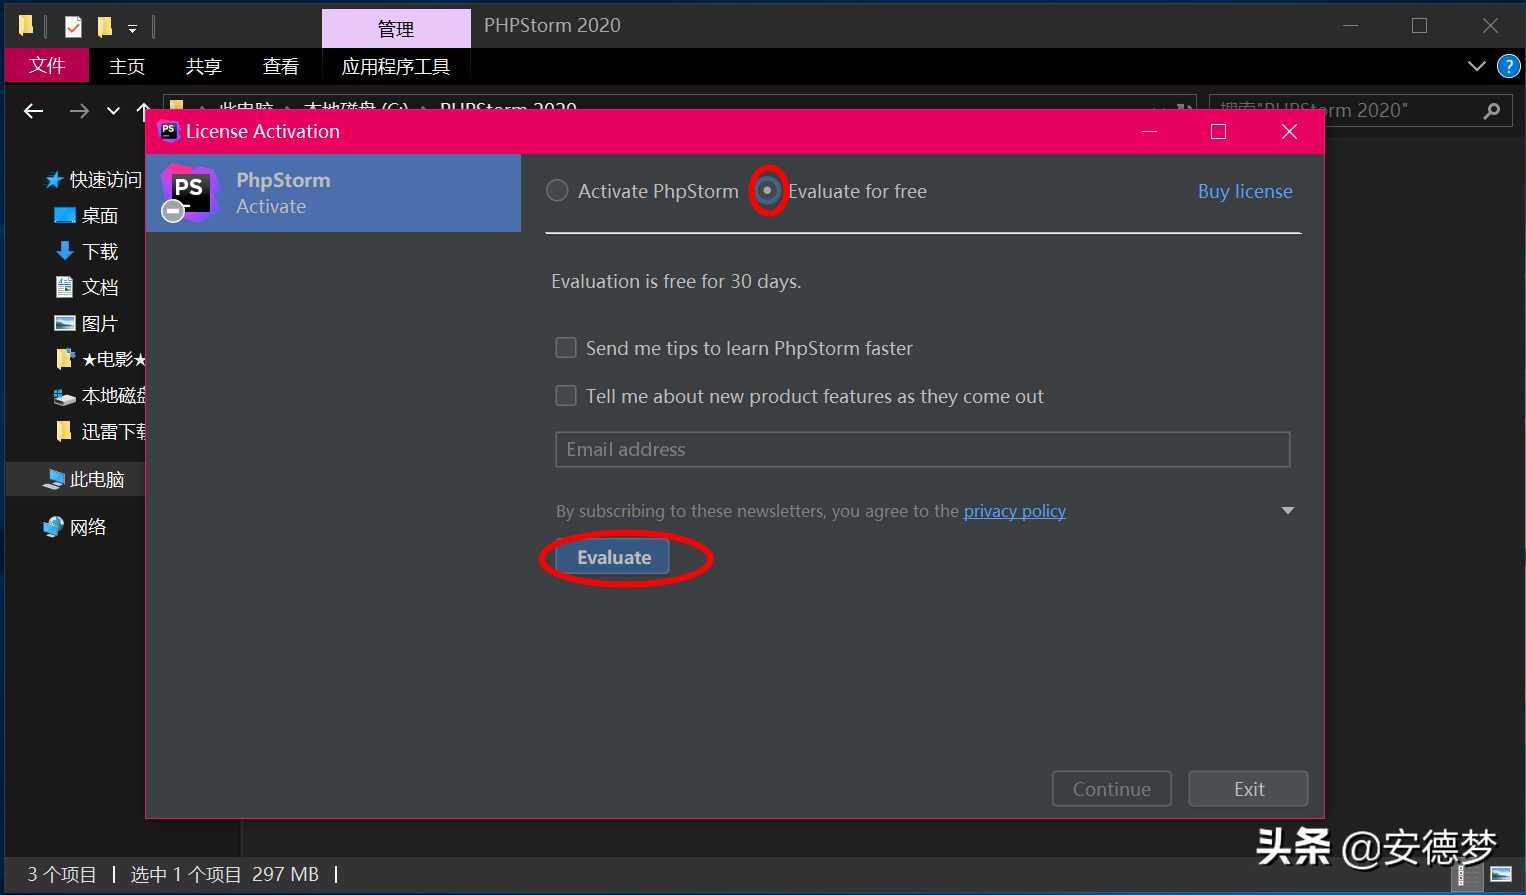The image size is (1526, 895).
Task: Switch to the 主页 ribbon tab
Action: coord(126,66)
